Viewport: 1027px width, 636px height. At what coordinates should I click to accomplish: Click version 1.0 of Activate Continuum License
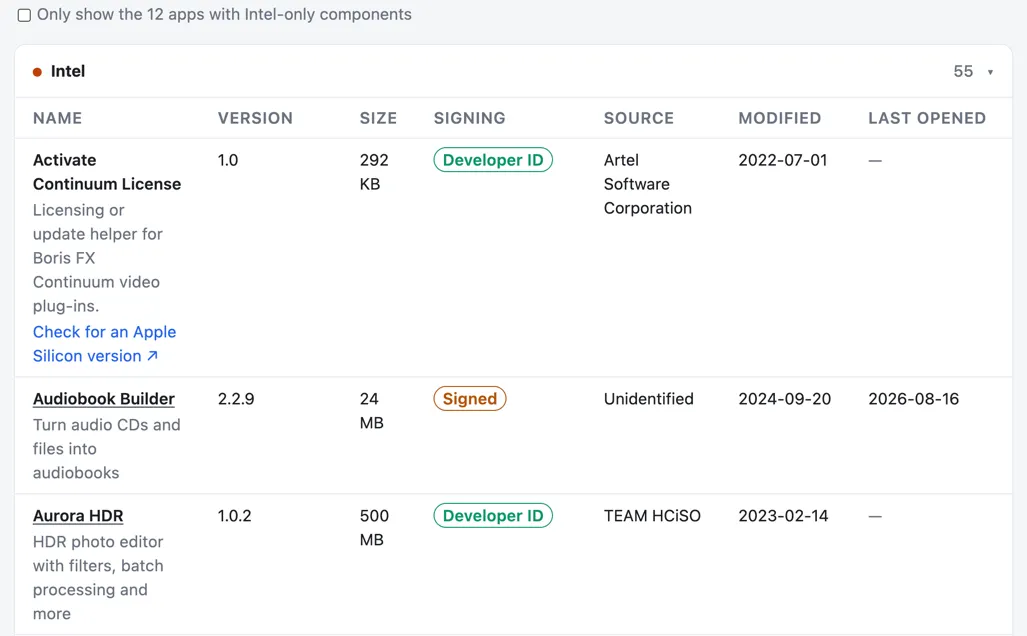[228, 160]
